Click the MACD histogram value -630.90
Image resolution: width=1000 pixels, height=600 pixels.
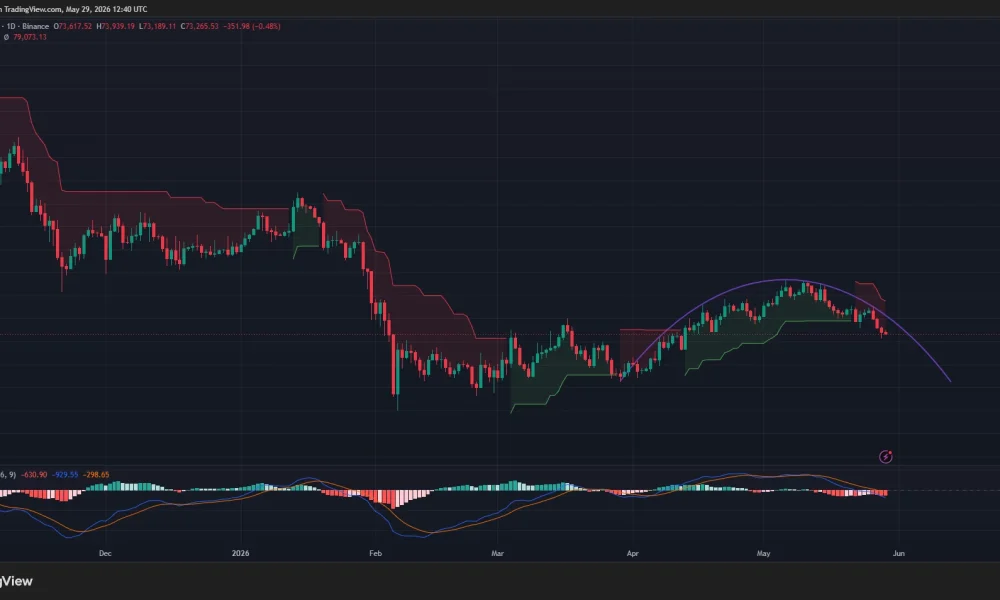click(34, 474)
